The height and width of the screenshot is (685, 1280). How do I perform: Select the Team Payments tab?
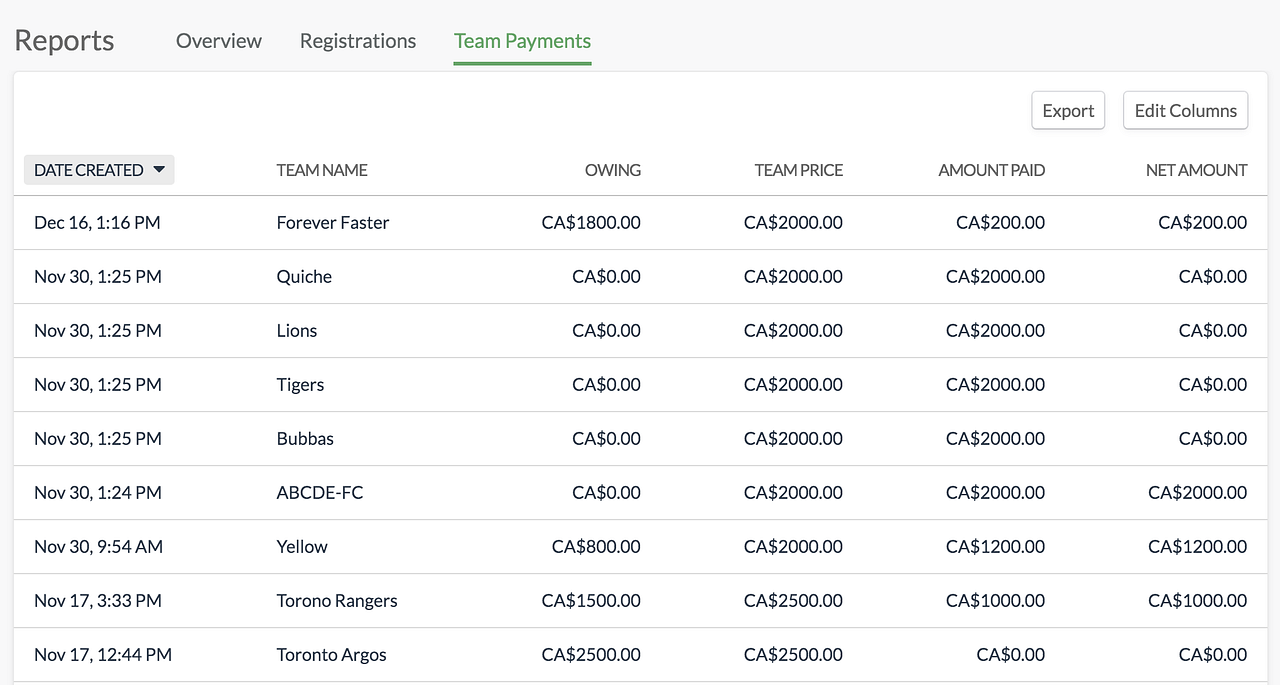coord(522,41)
